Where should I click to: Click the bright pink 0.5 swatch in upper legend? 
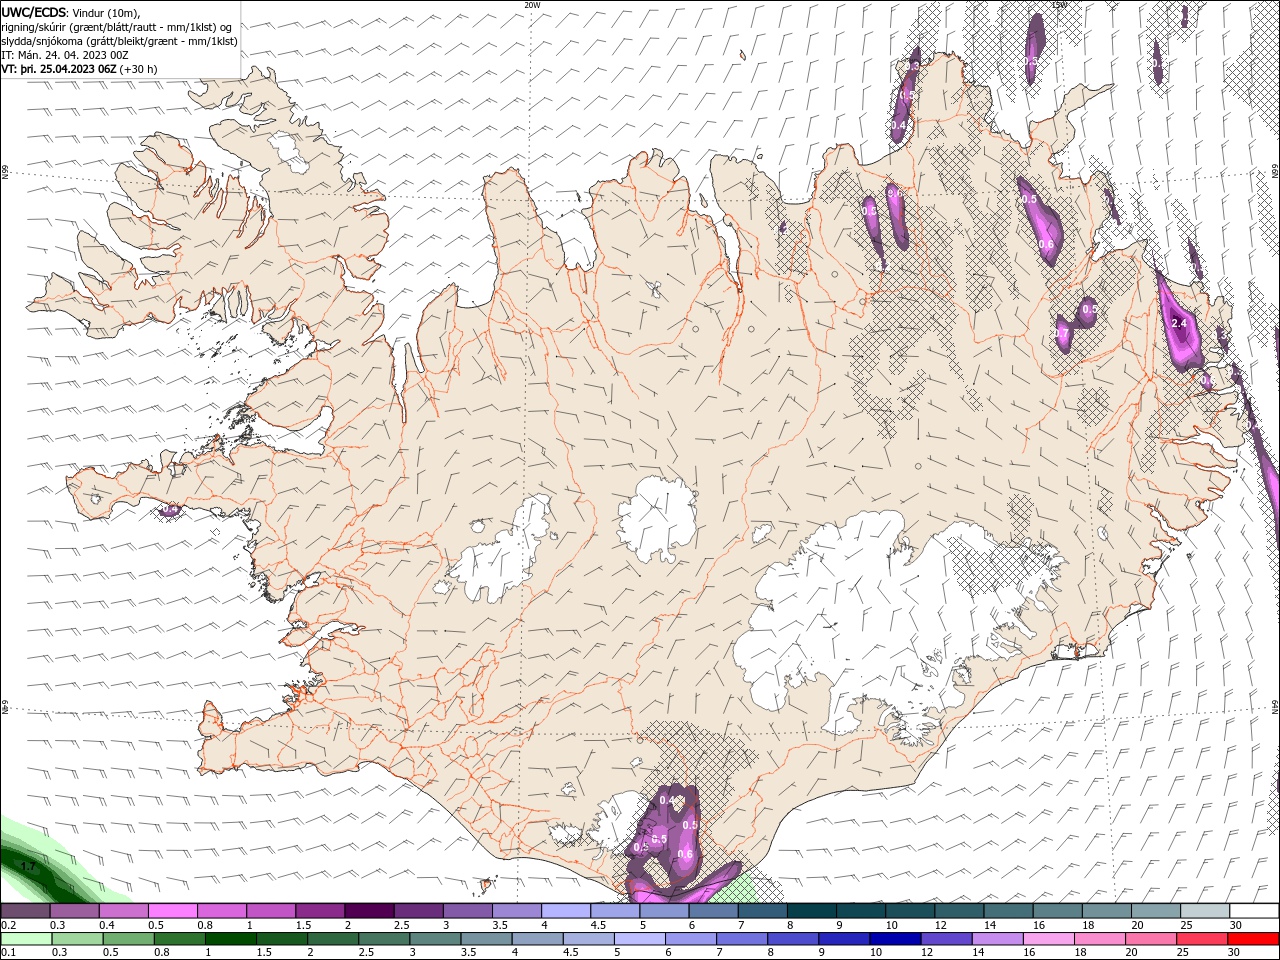pos(172,911)
